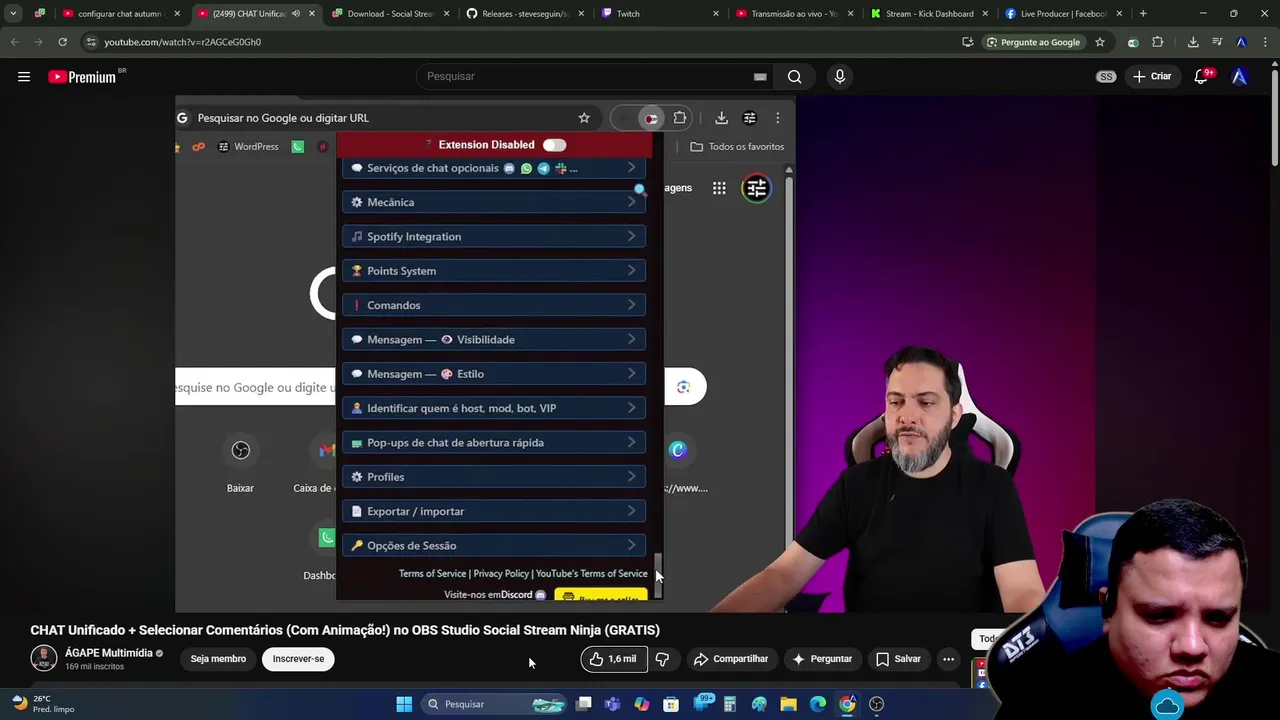Click the Compartilhar share button
The width and height of the screenshot is (1280, 720).
[731, 659]
